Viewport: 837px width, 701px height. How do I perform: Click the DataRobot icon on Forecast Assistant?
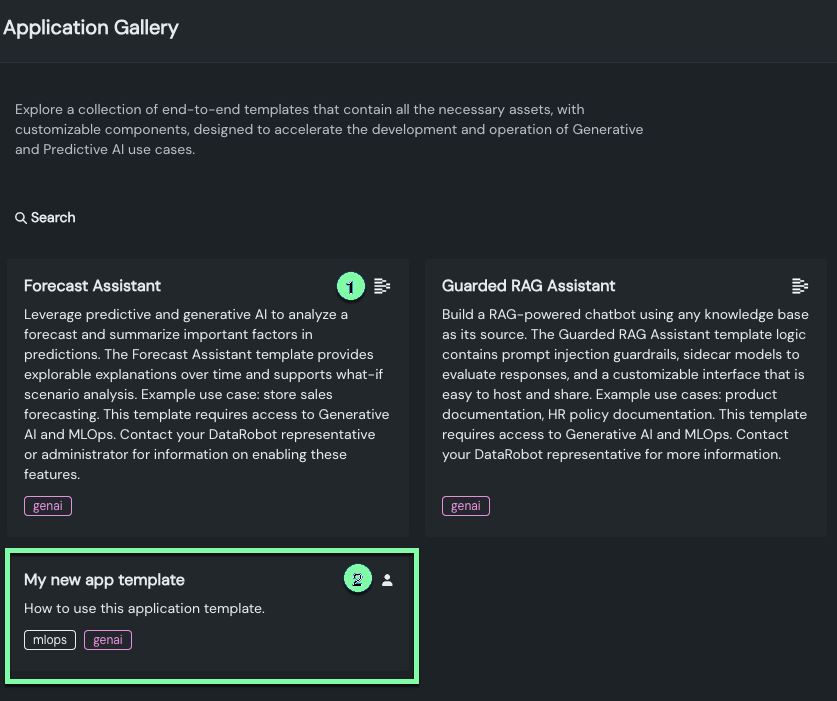pos(381,287)
